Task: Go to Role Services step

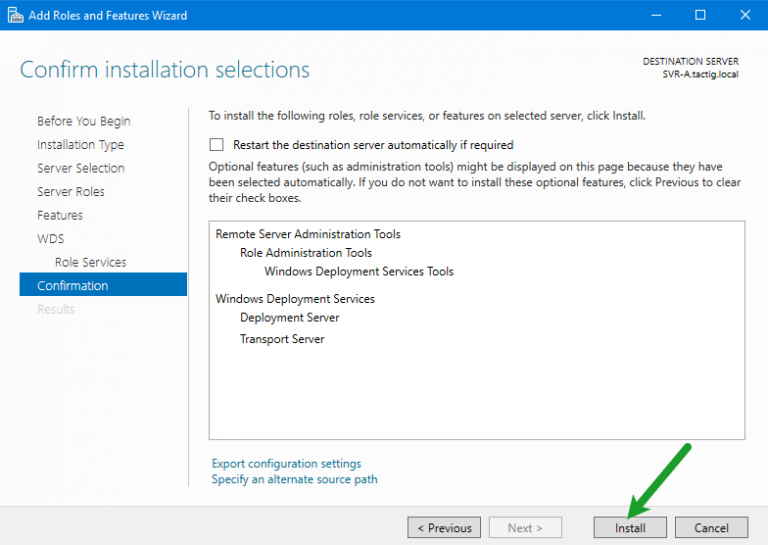Action: coord(91,262)
